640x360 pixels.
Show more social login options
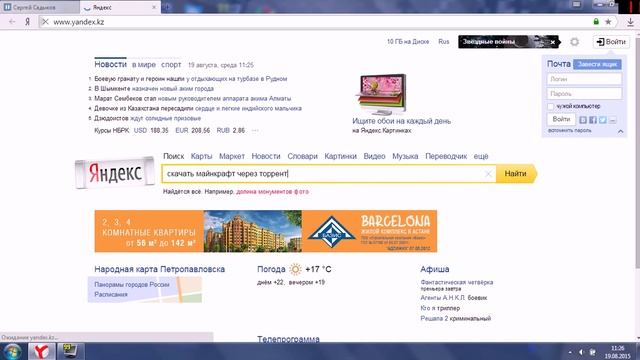point(612,120)
